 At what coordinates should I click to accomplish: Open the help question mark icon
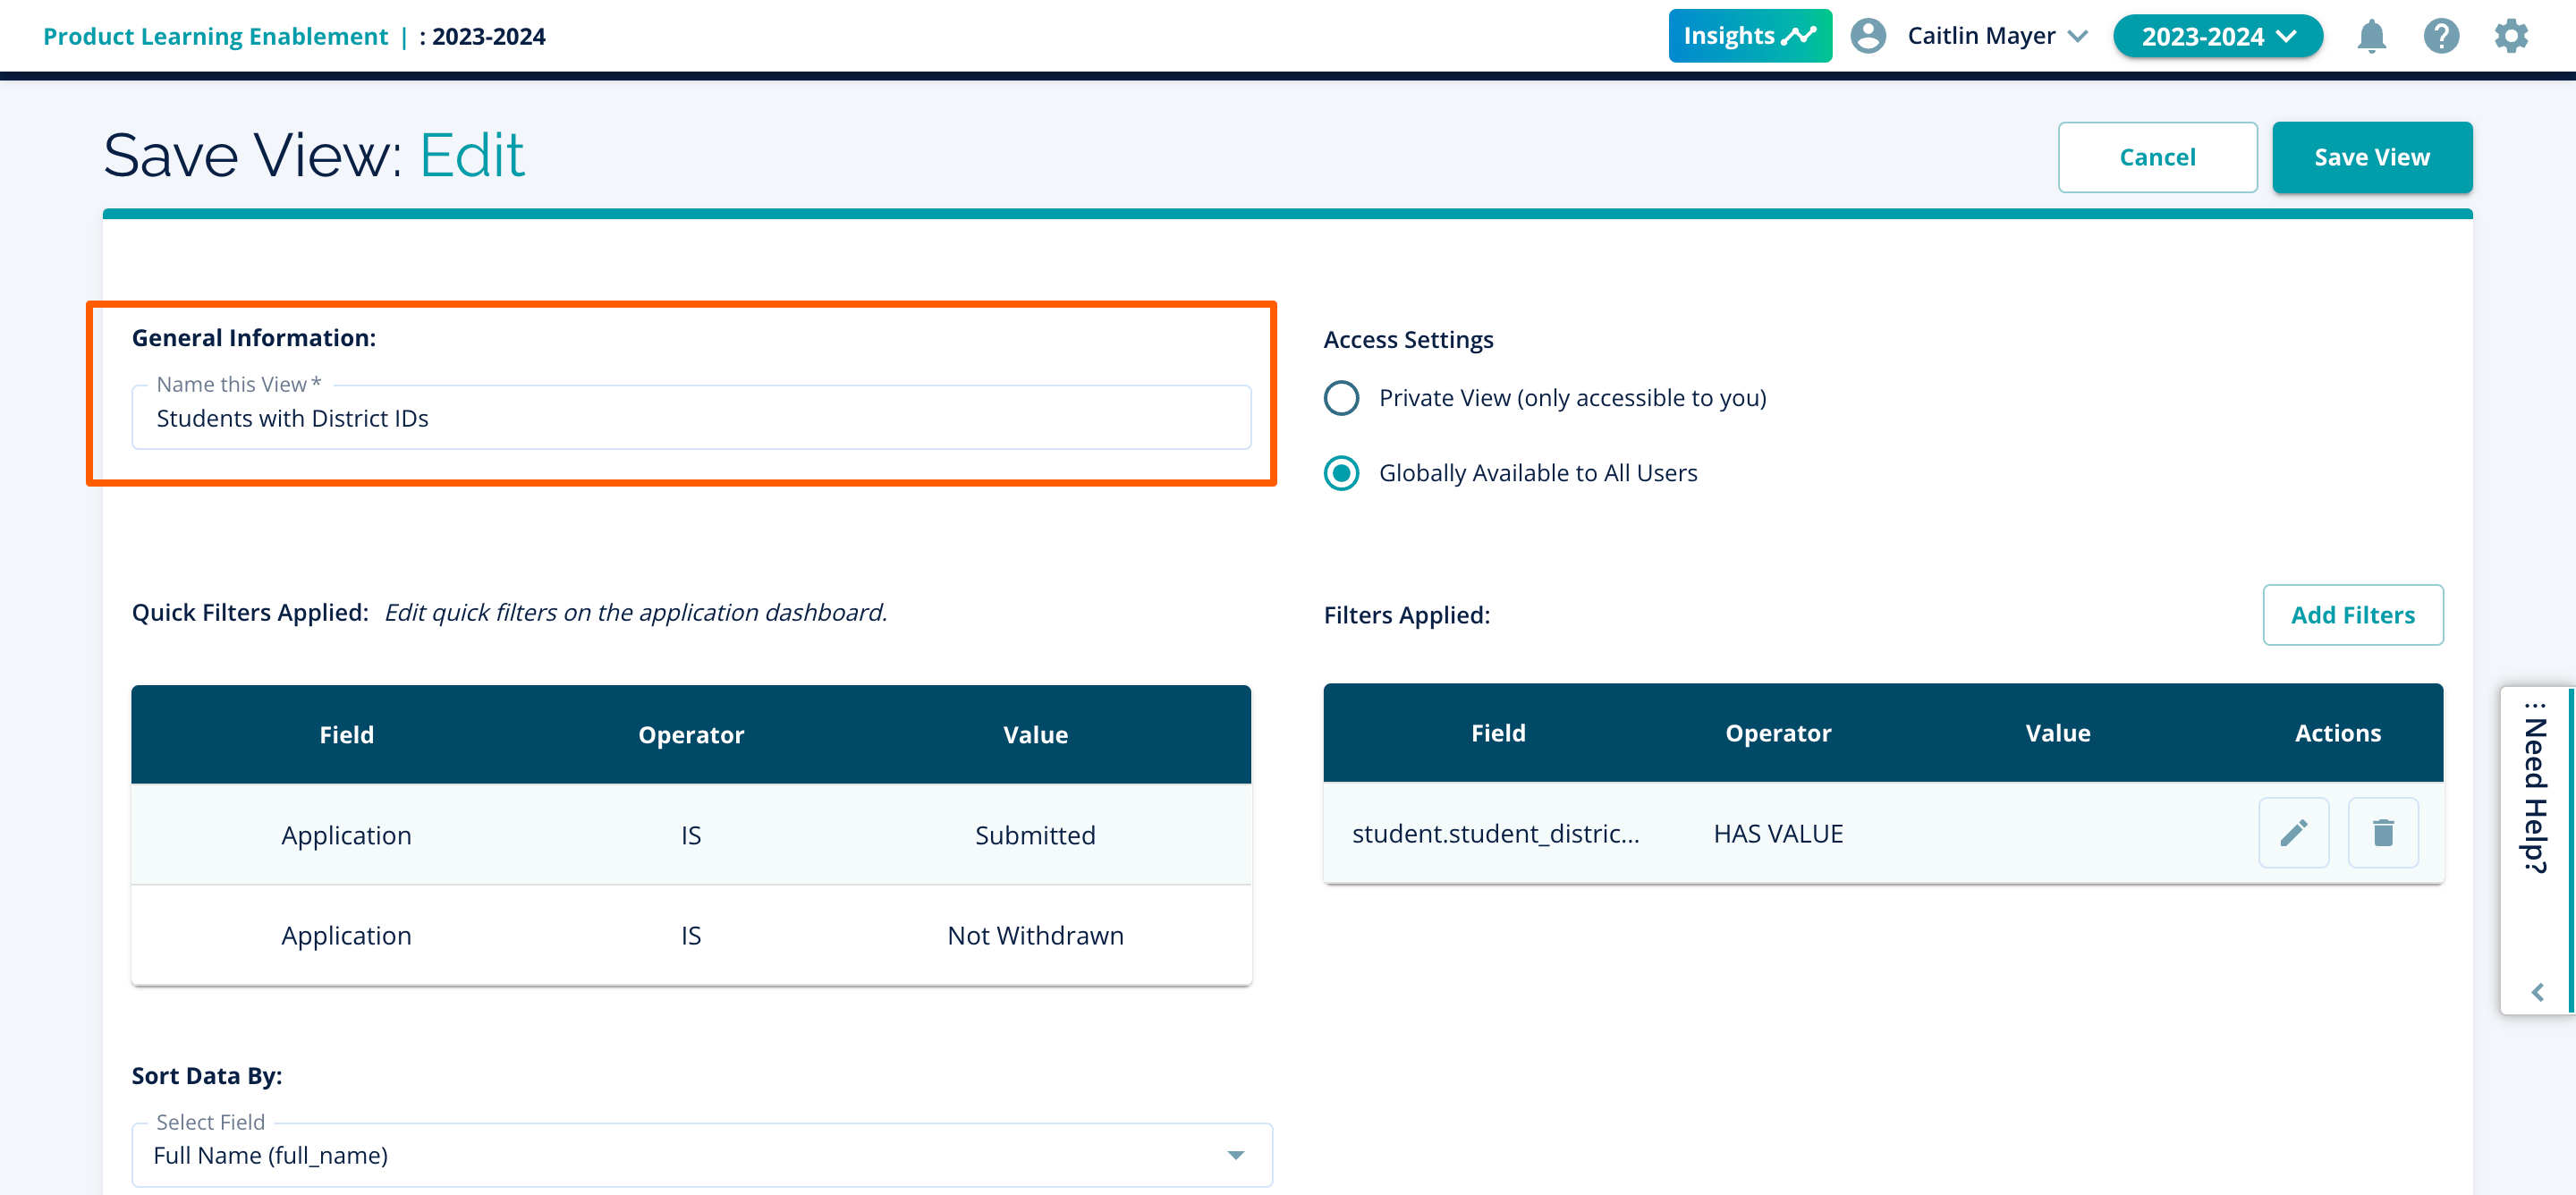pos(2440,37)
